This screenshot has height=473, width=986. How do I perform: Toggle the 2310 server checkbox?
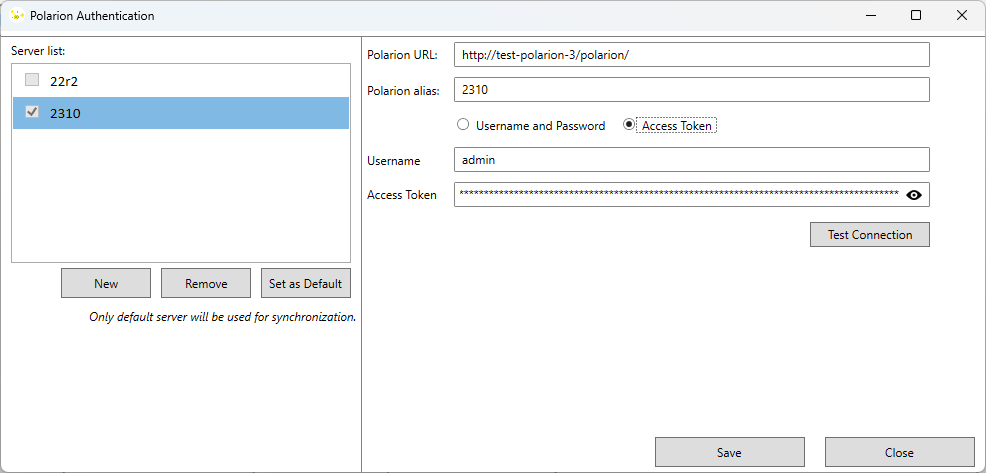click(x=32, y=113)
